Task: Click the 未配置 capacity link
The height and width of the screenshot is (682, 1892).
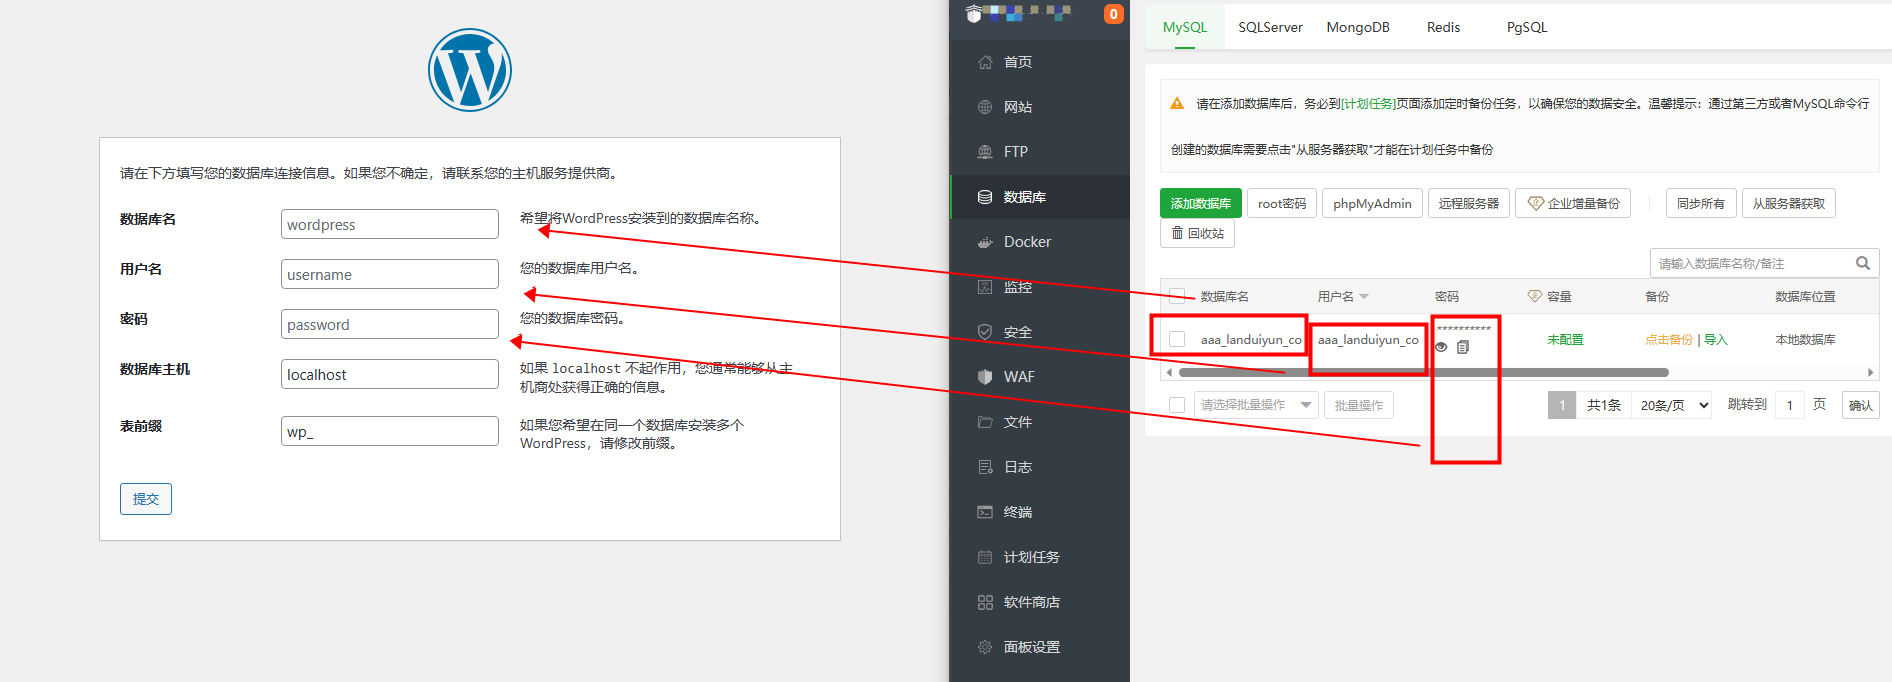Action: coord(1565,340)
